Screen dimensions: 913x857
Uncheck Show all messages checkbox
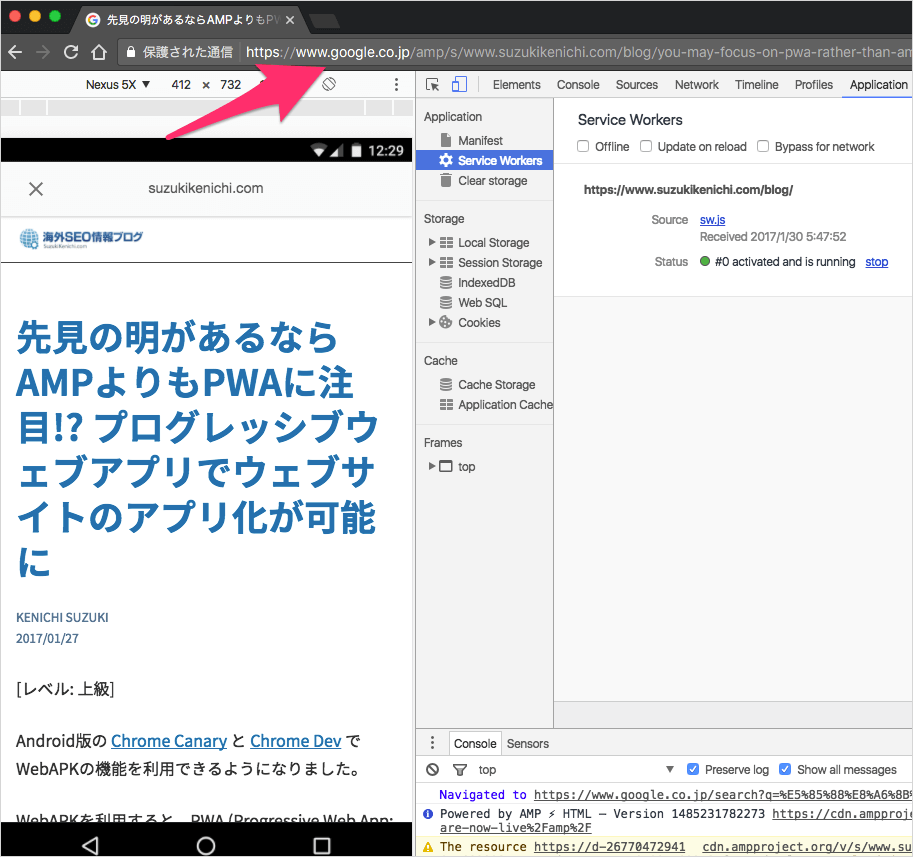click(785, 769)
